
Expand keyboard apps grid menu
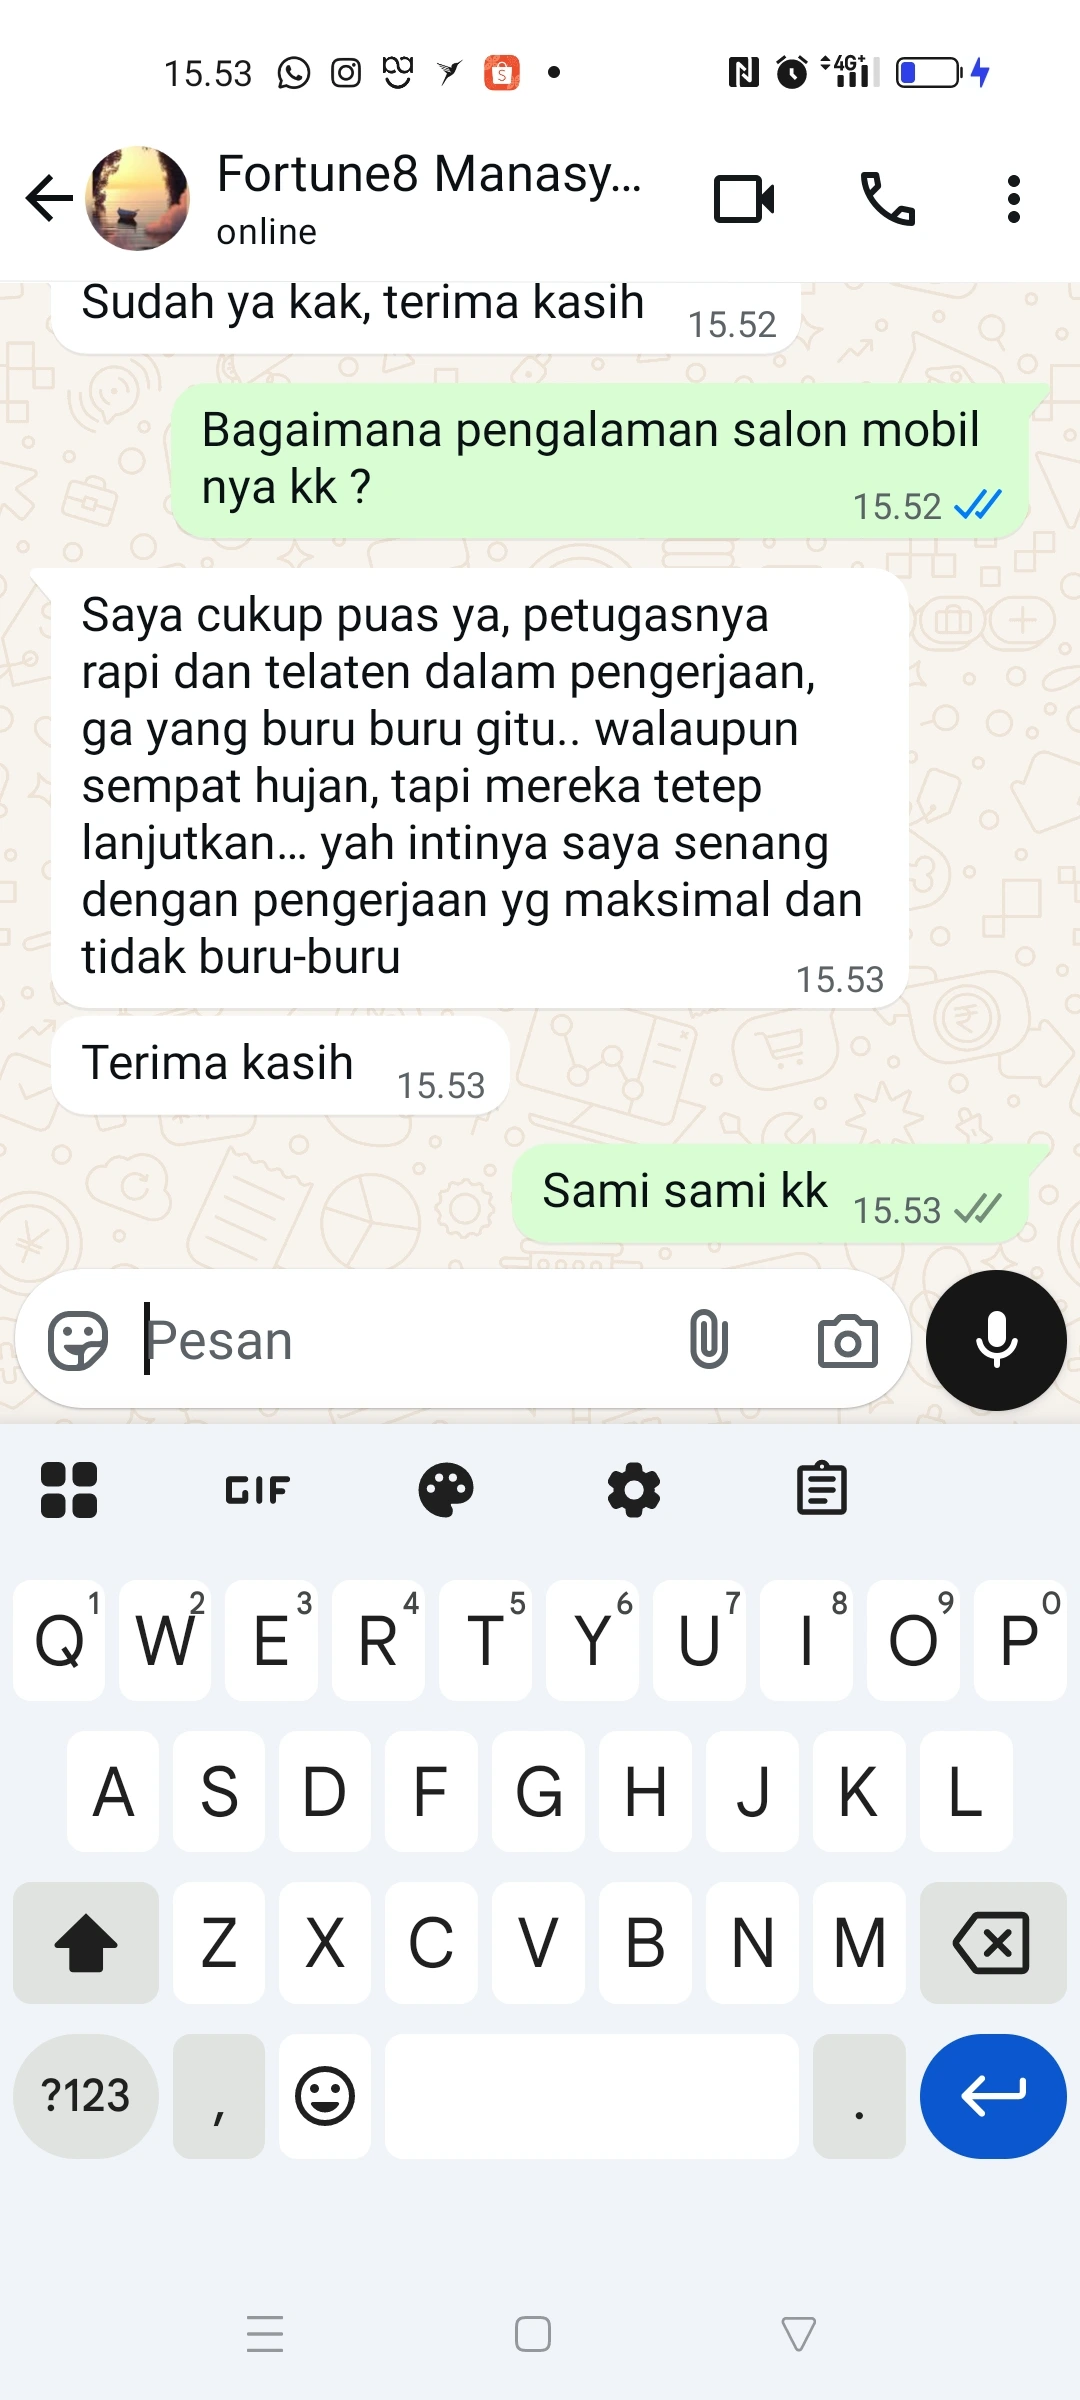69,1490
